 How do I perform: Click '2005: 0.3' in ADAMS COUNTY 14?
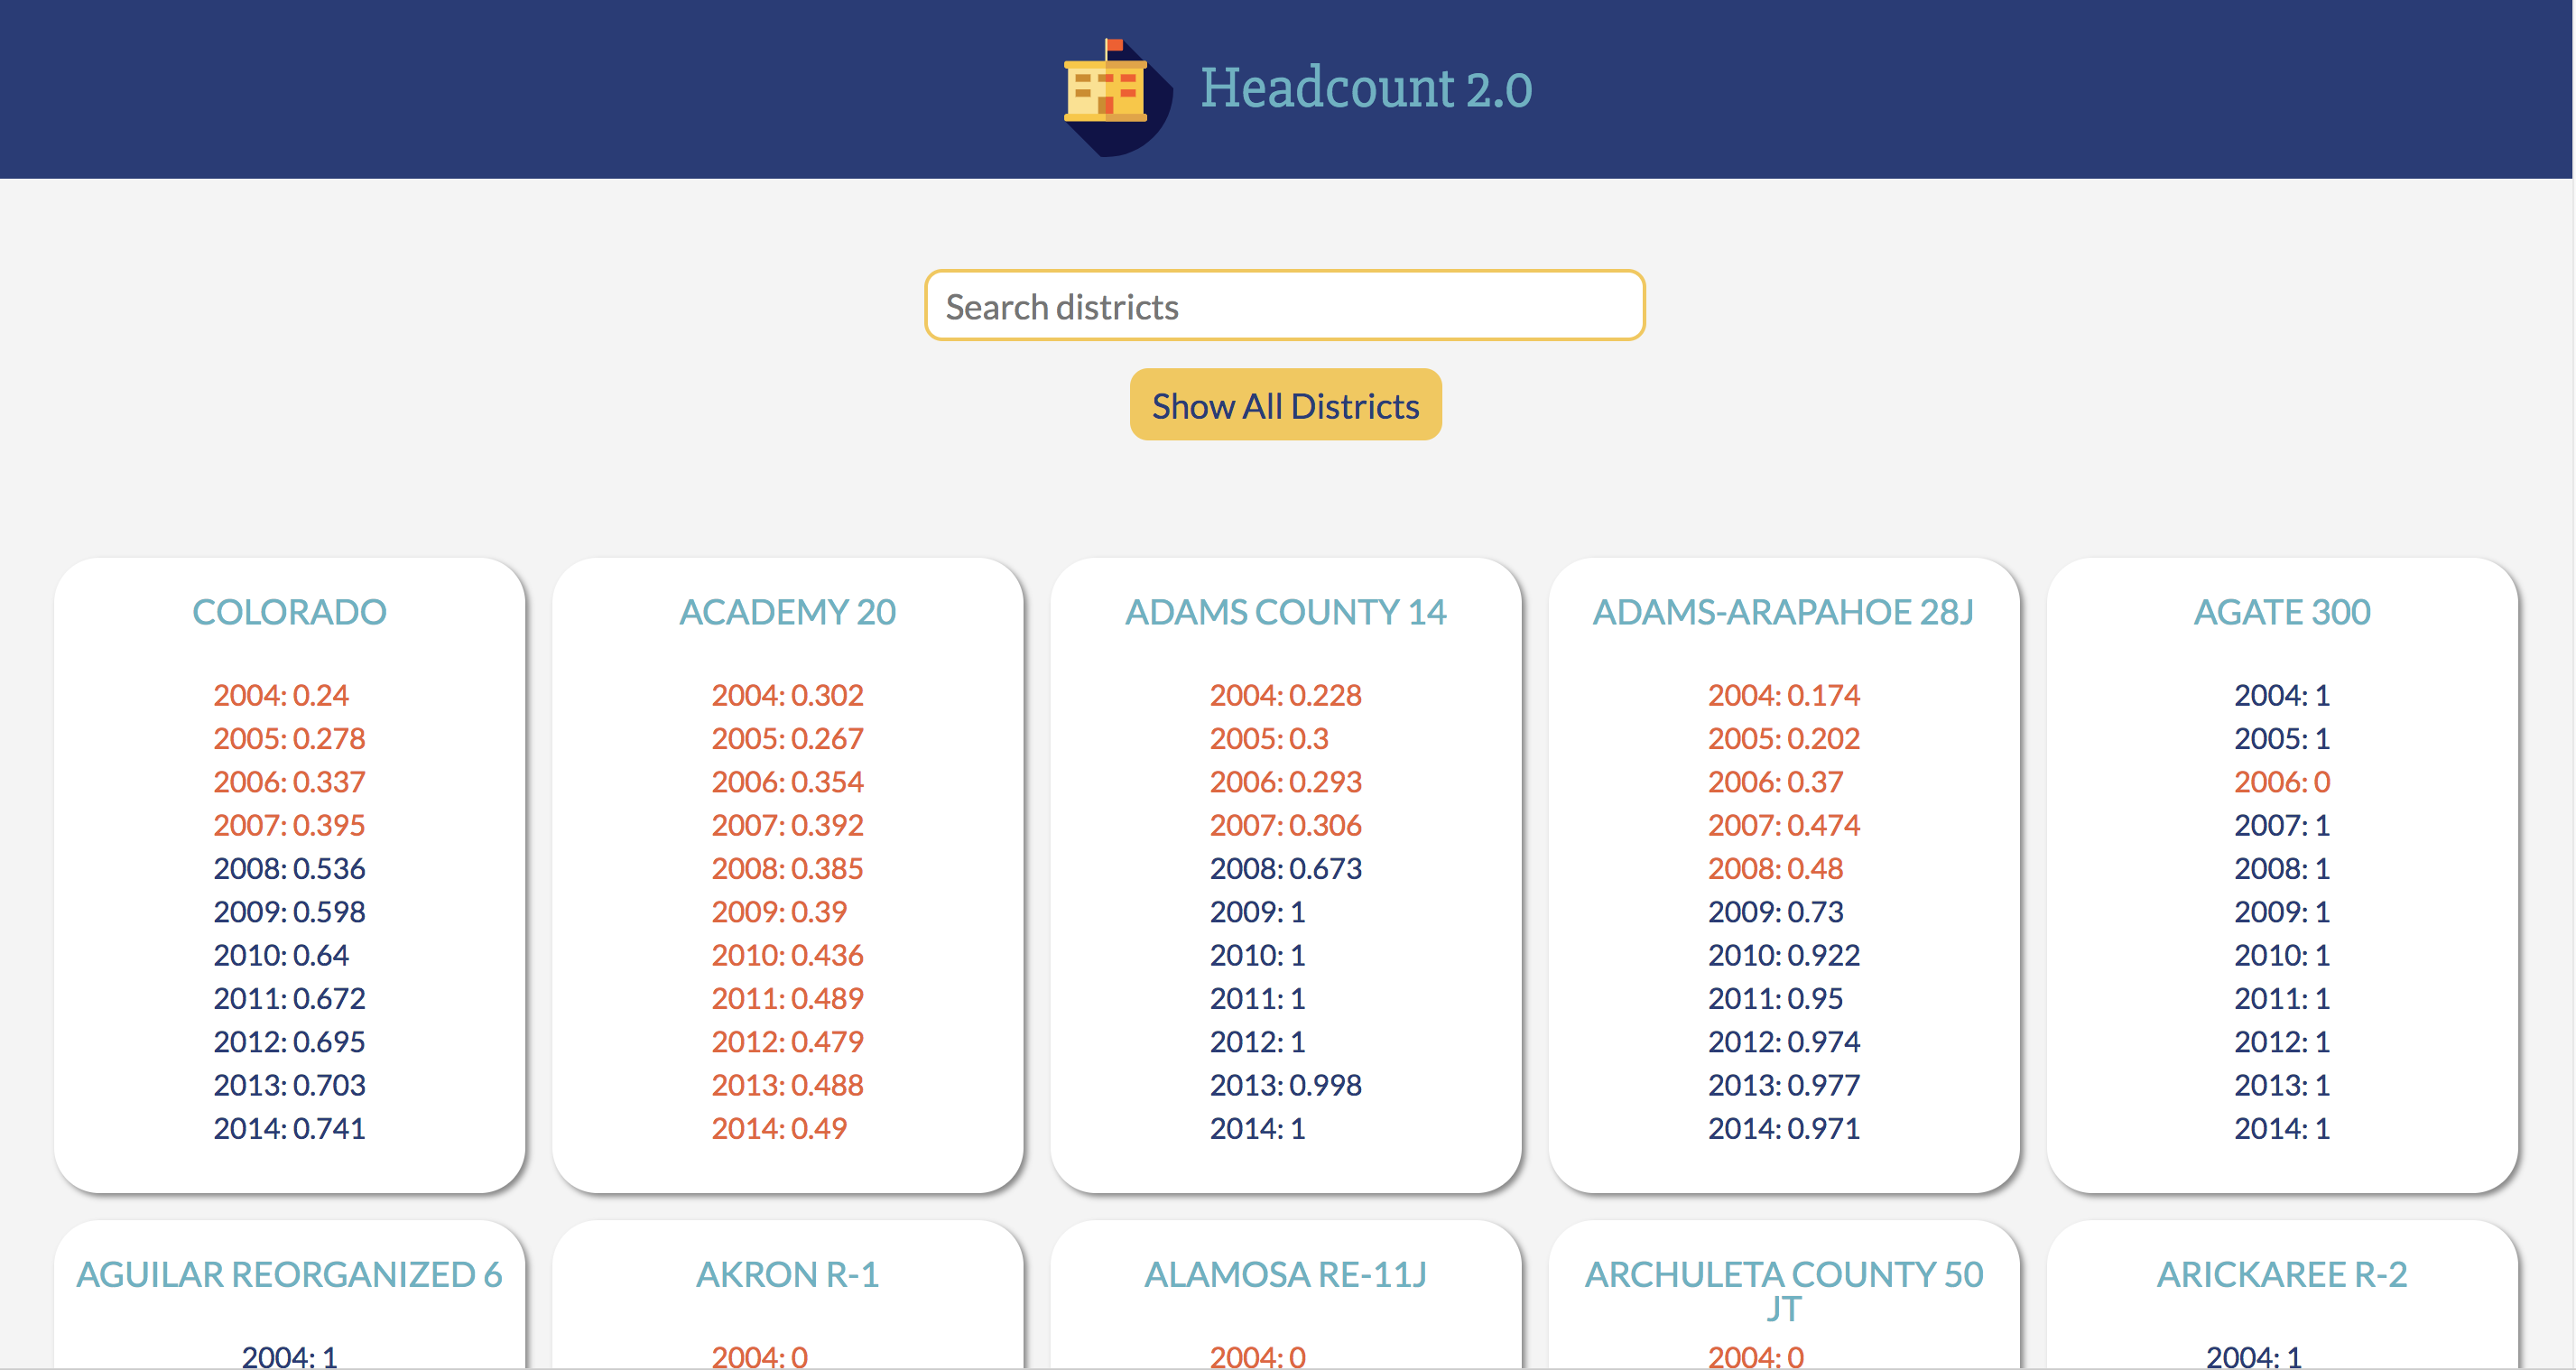click(x=1269, y=739)
